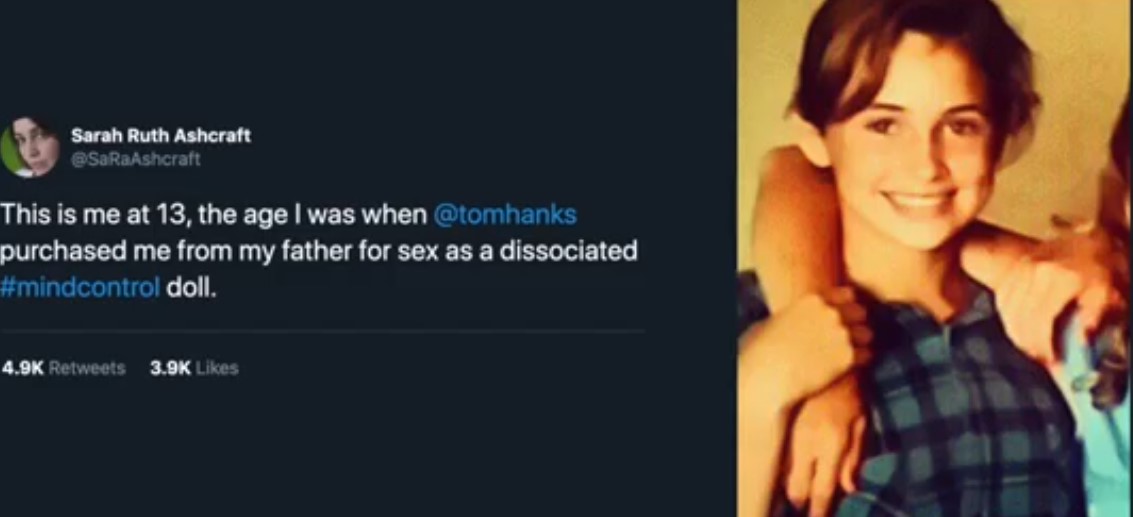
Task: Open the Sarah Ruth Ashcraft display name
Action: 160,135
